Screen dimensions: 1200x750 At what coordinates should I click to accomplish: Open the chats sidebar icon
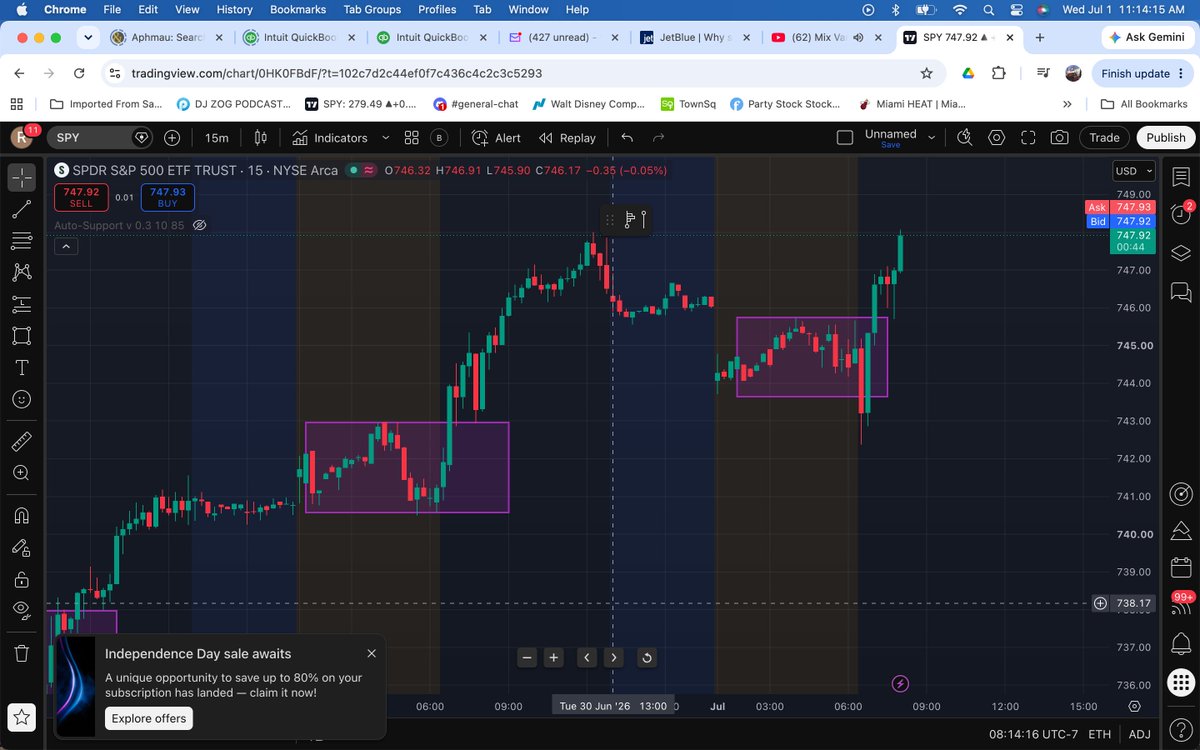click(x=1180, y=292)
